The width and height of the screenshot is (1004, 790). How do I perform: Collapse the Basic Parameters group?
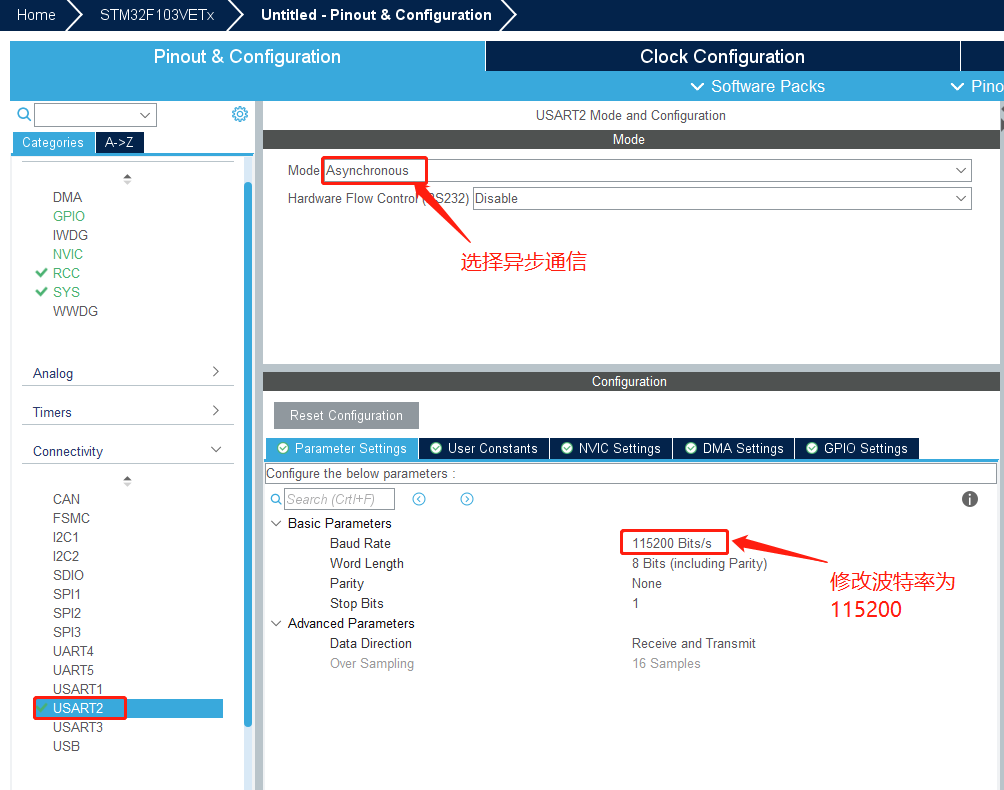276,524
